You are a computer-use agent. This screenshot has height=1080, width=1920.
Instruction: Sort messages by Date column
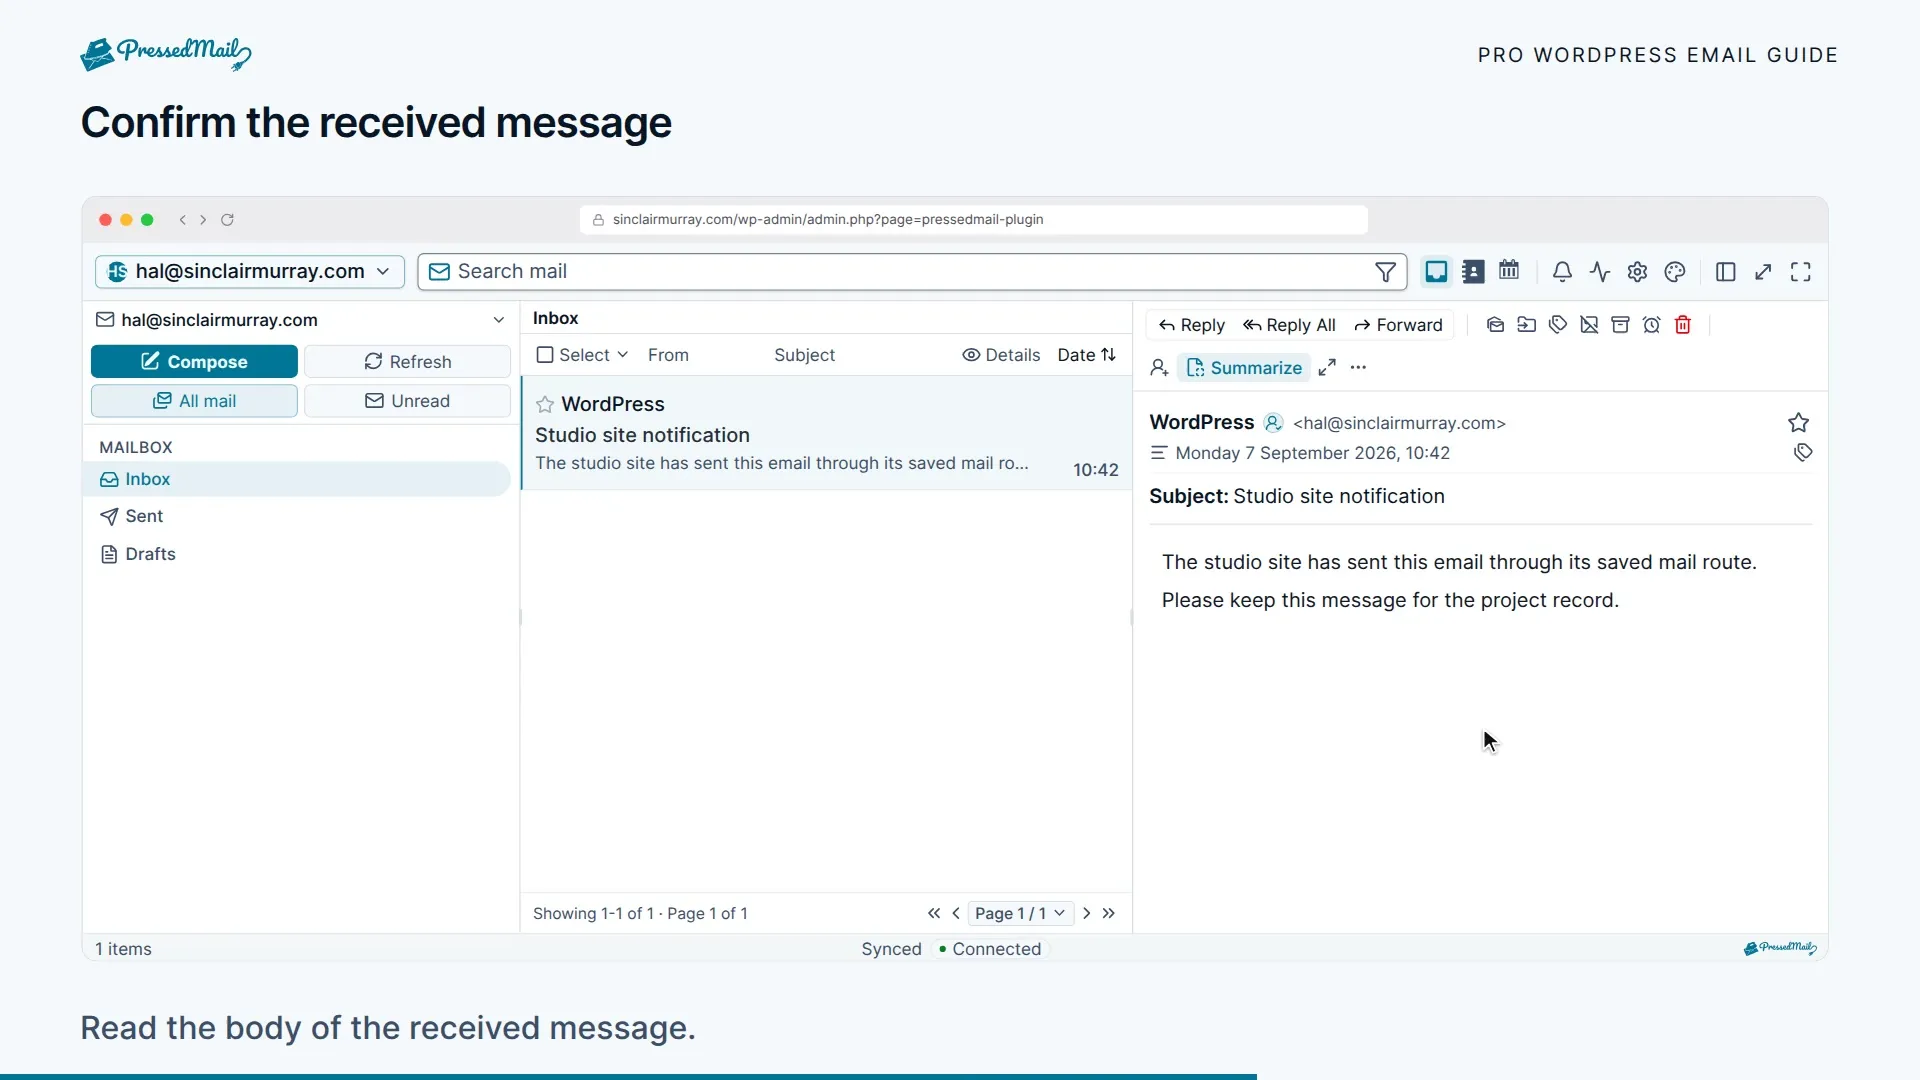(1086, 355)
